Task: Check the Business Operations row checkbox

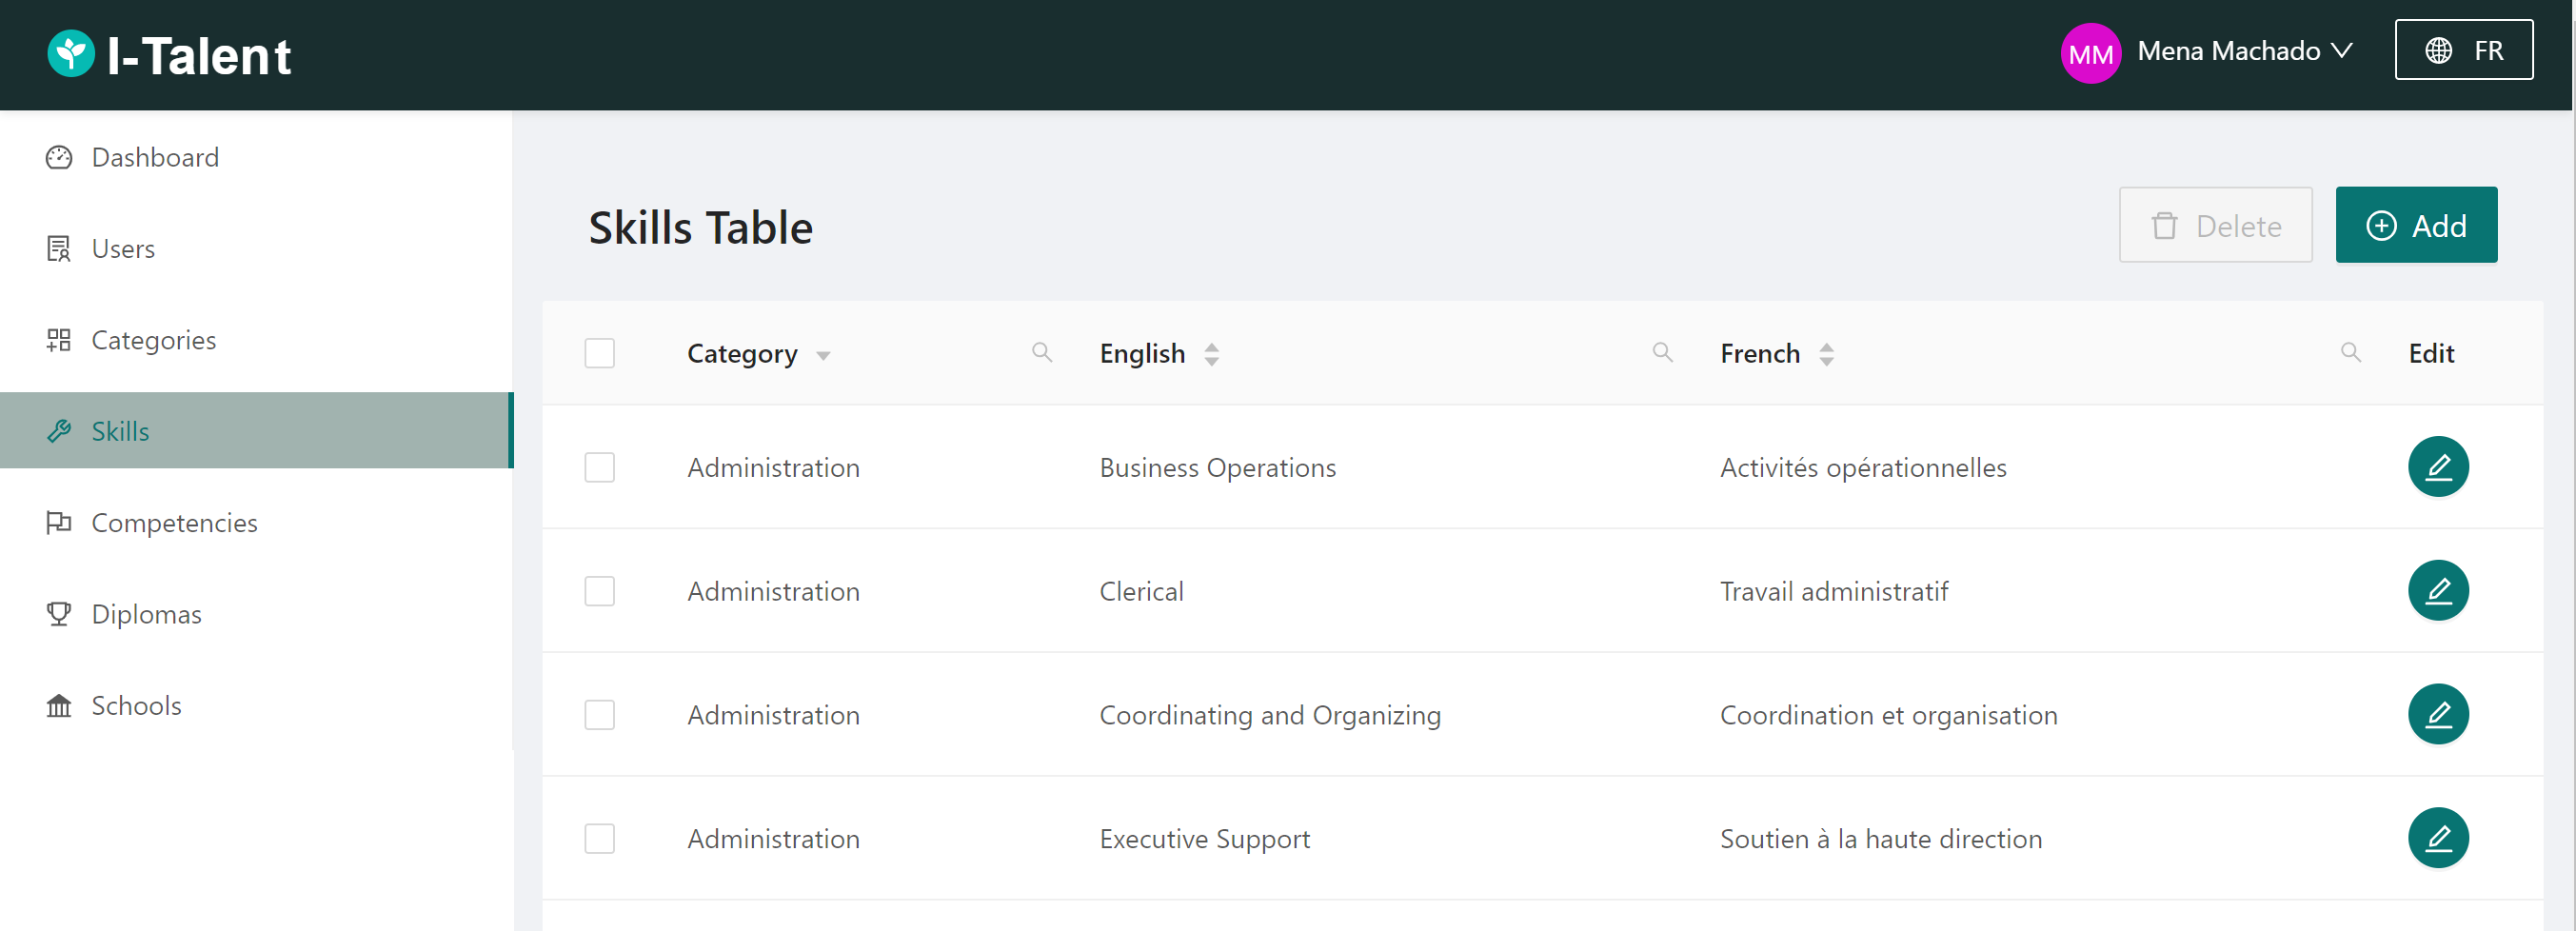Action: (599, 467)
